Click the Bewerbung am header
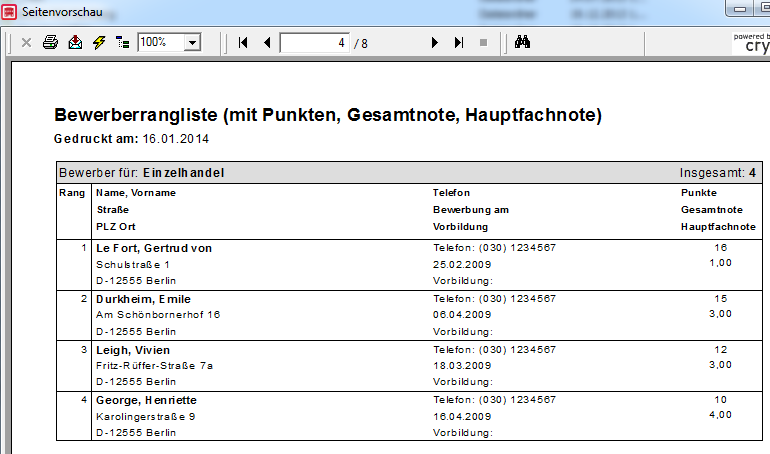Image resolution: width=770 pixels, height=454 pixels. (x=471, y=210)
